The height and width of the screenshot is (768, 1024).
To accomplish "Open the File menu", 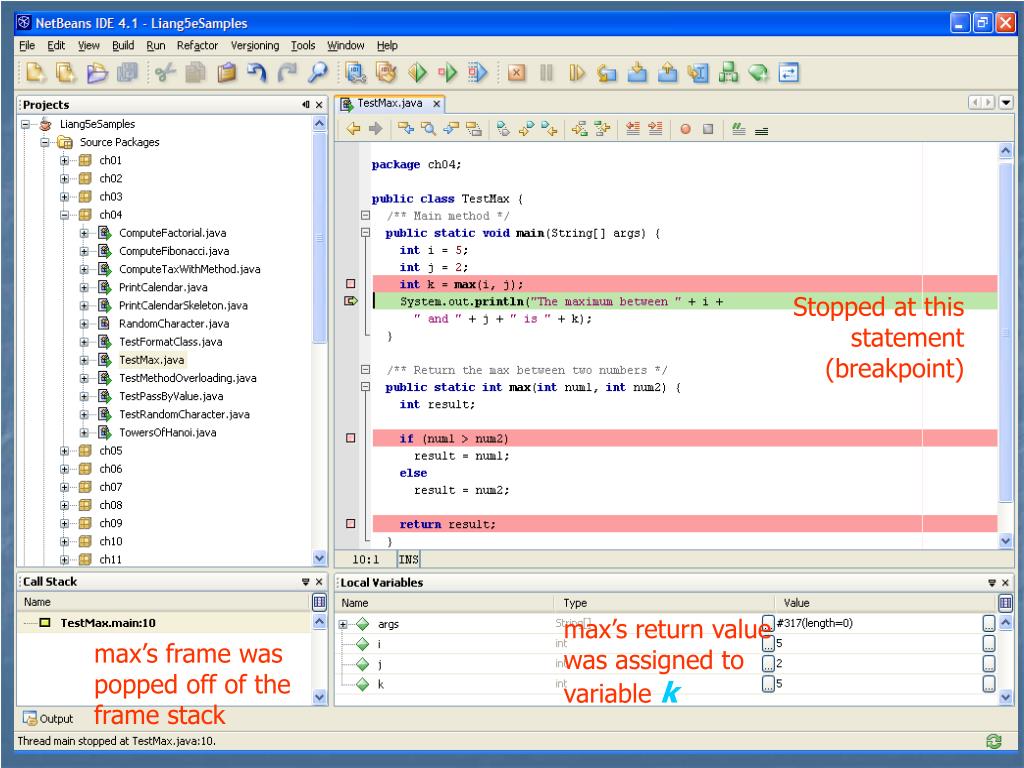I will coord(27,45).
